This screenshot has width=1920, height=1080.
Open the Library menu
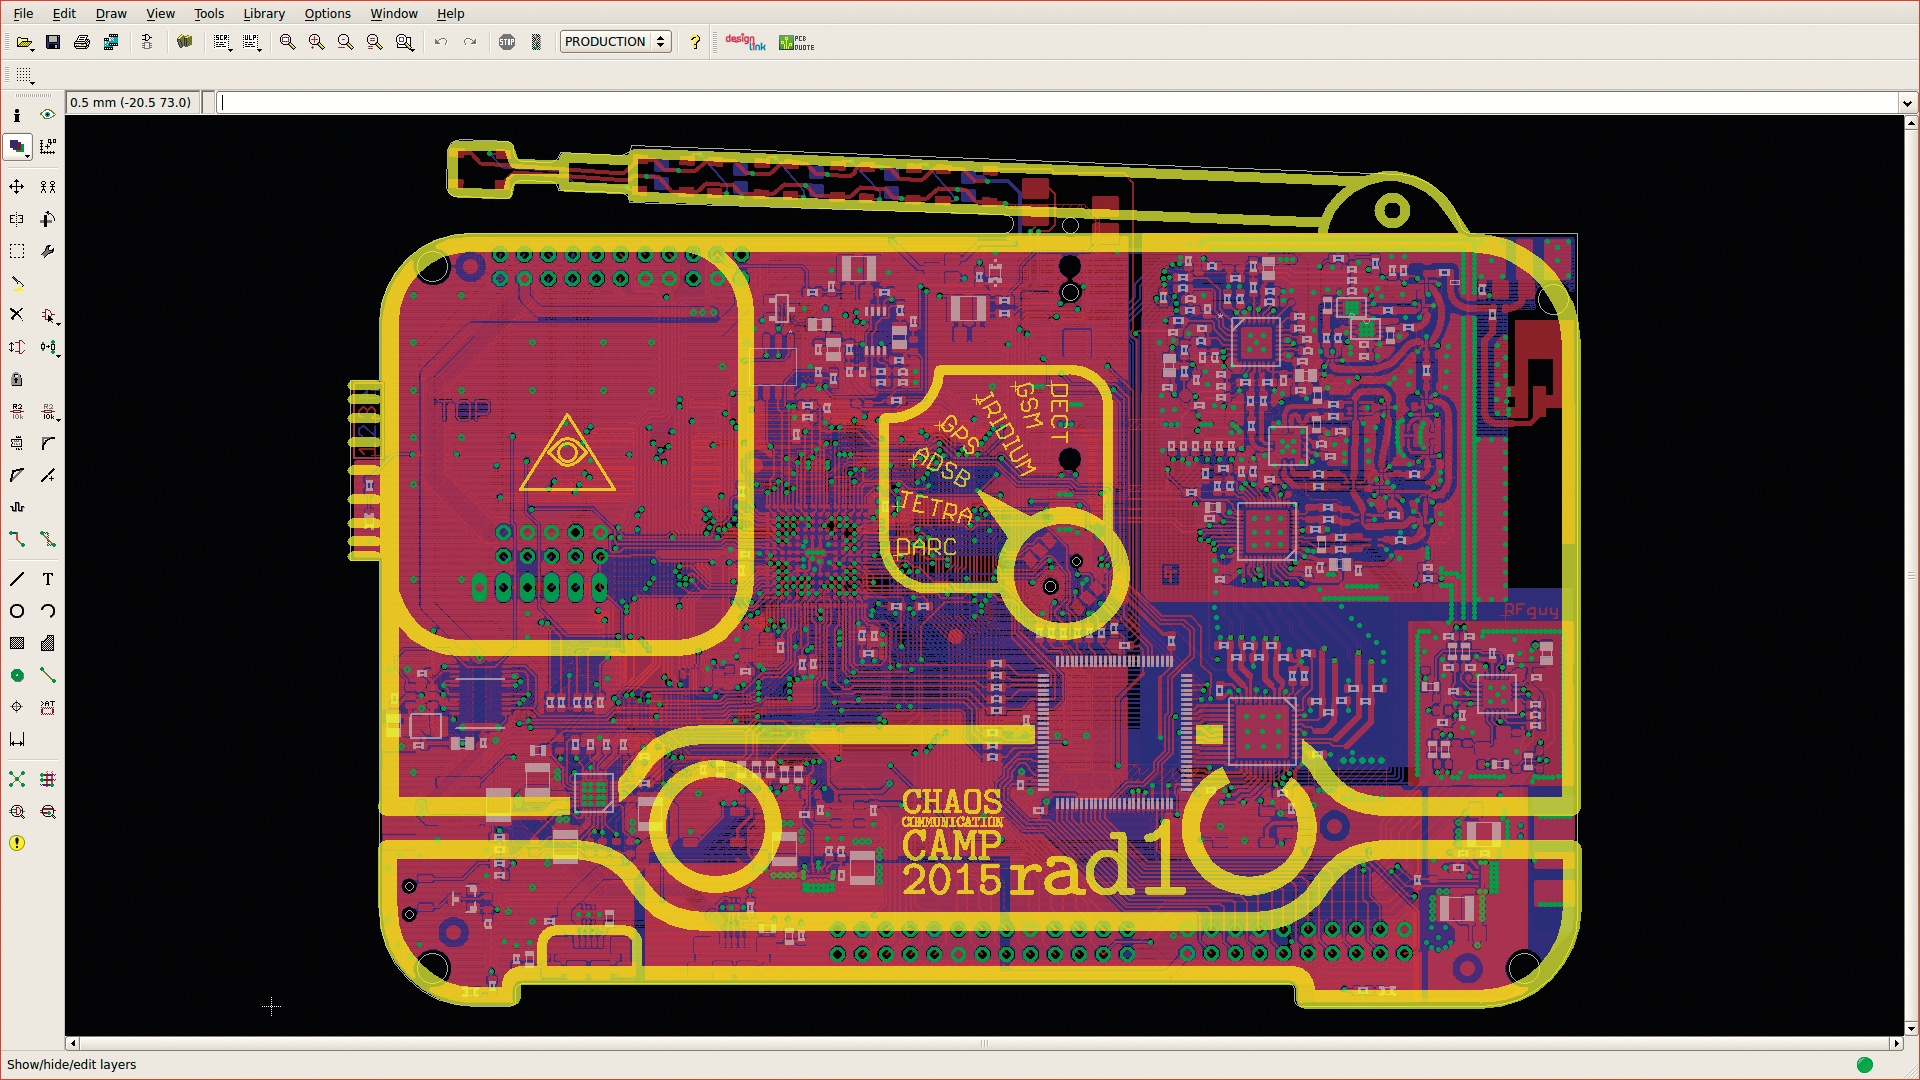[x=264, y=14]
